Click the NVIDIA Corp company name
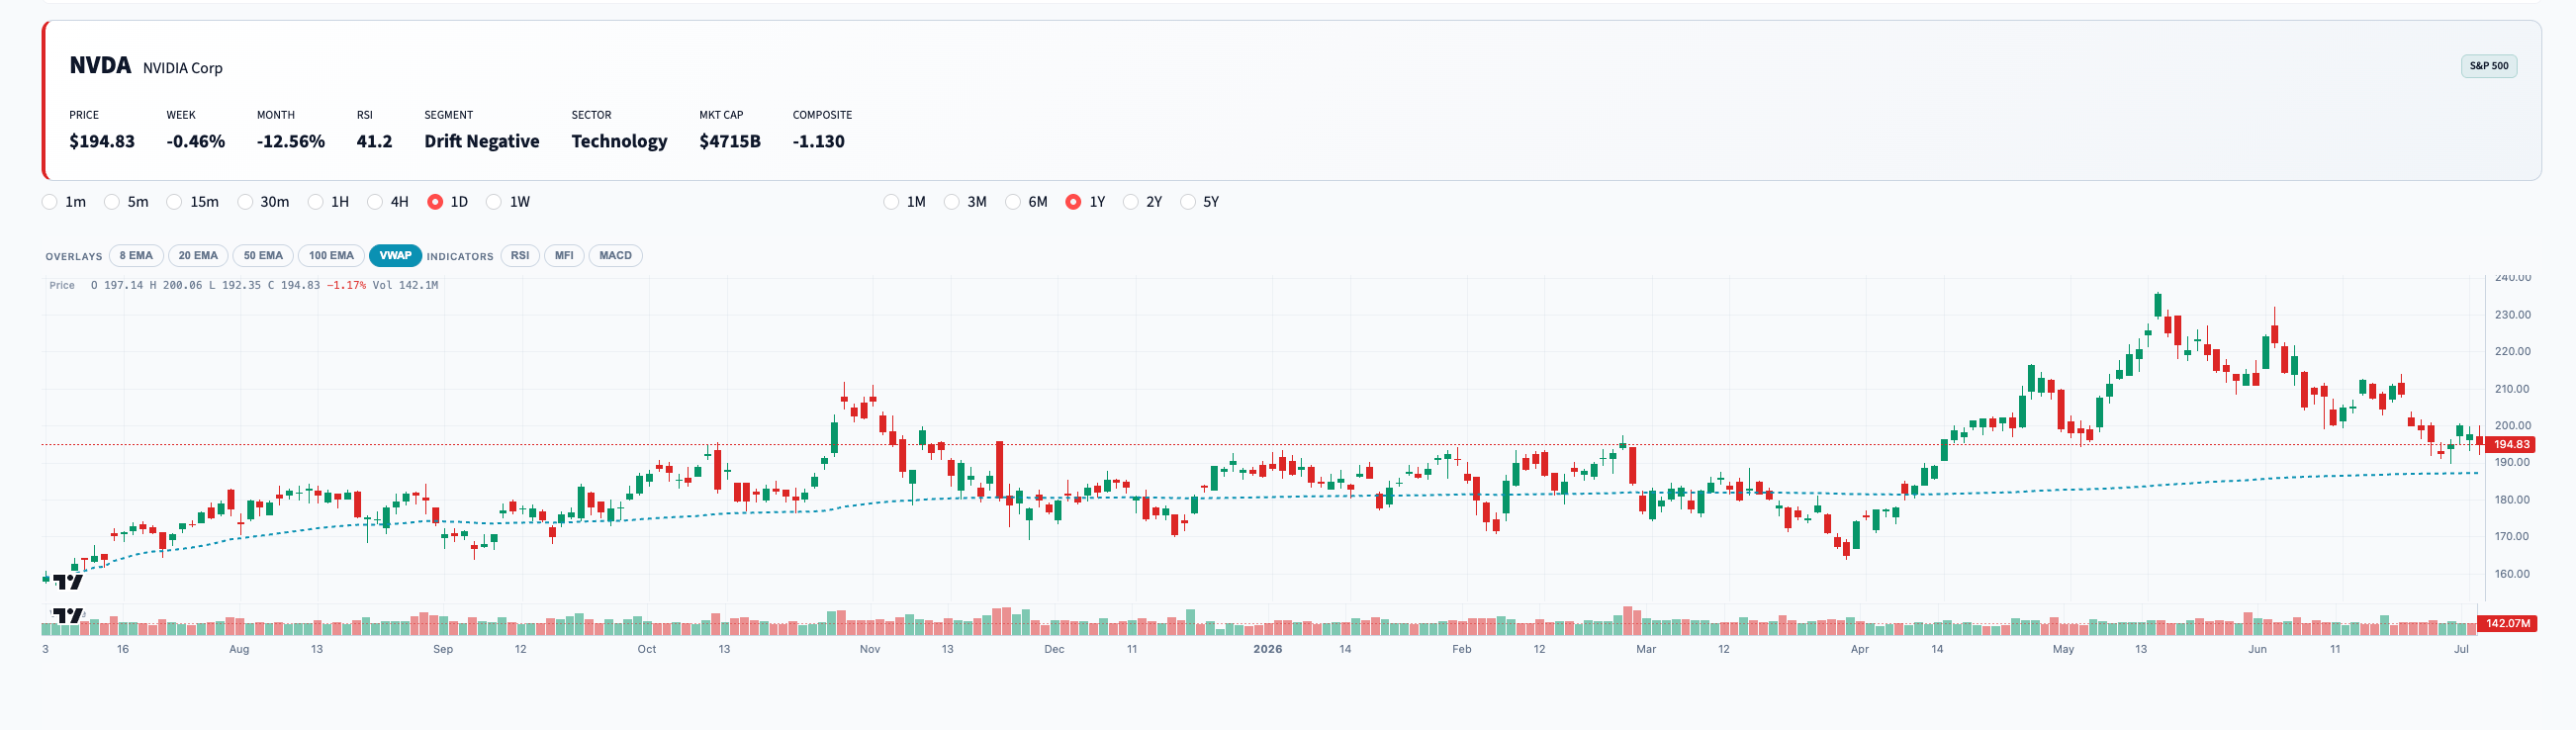 click(183, 68)
